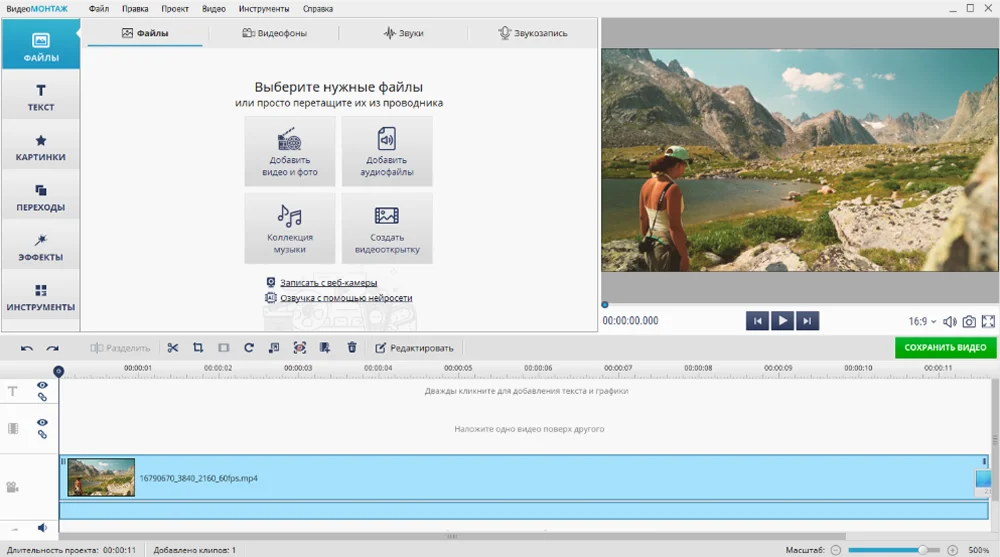The image size is (1000, 557).
Task: Mute the audio track speaker
Action: pyautogui.click(x=42, y=528)
